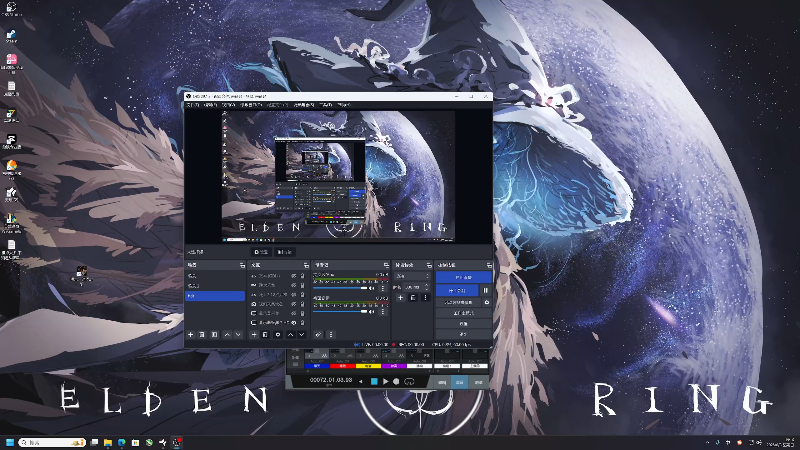Toggle the lock on the last source
This screenshot has width=800, height=450.
pyautogui.click(x=303, y=322)
